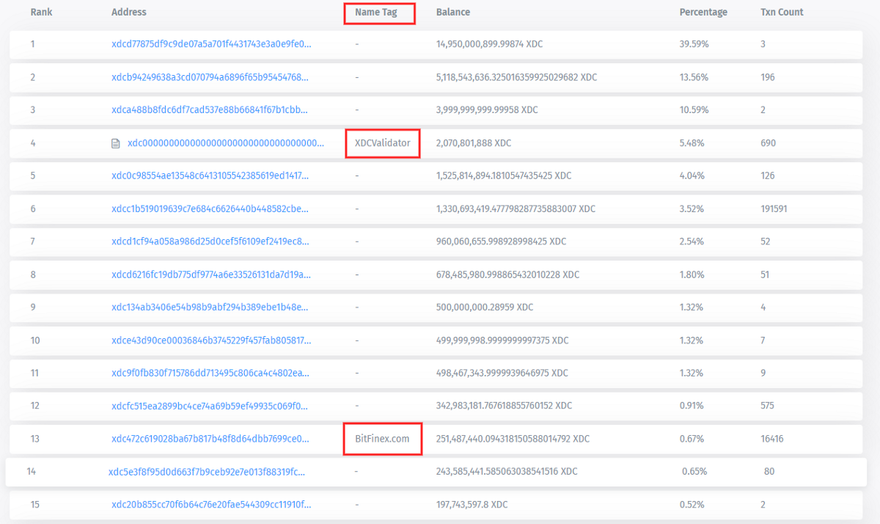880x524 pixels.
Task: Click the Balance column header
Action: 453,13
